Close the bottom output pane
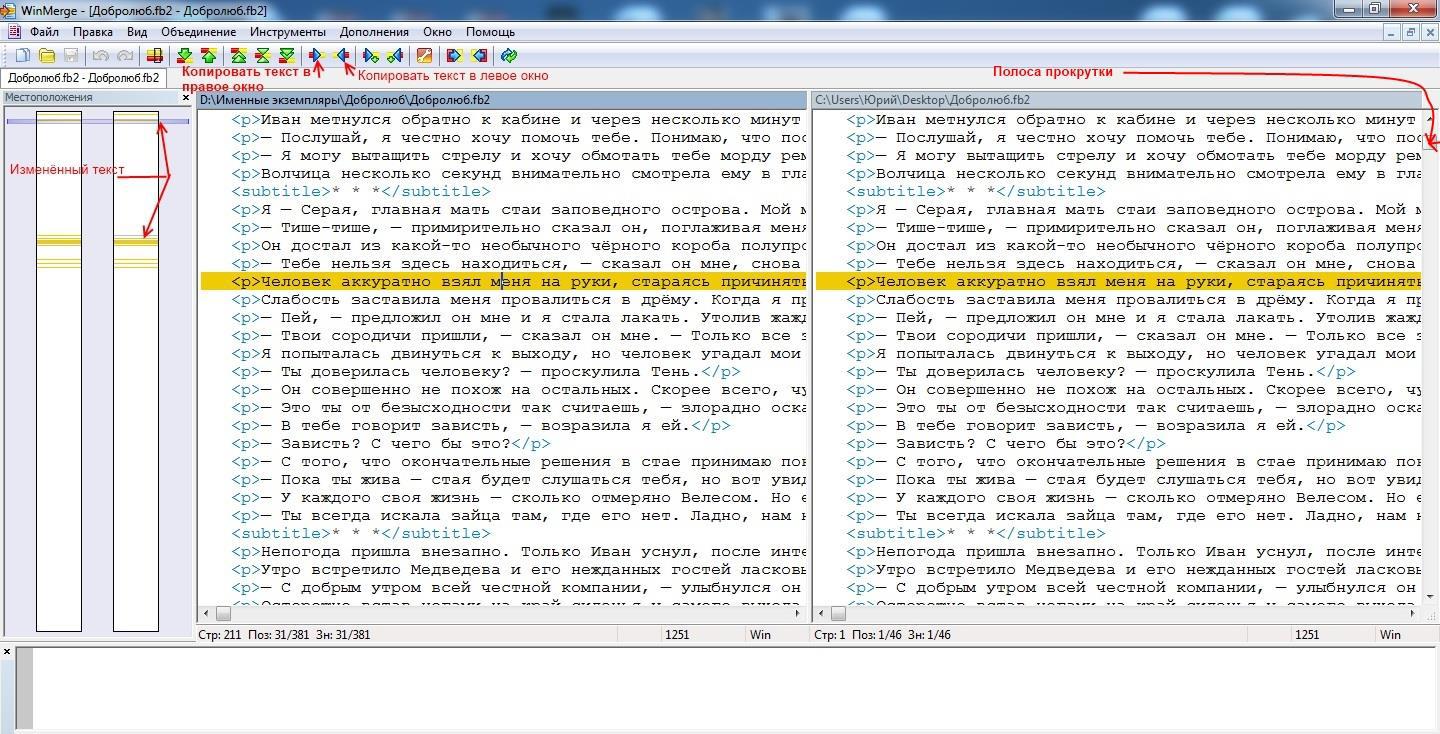 point(7,652)
